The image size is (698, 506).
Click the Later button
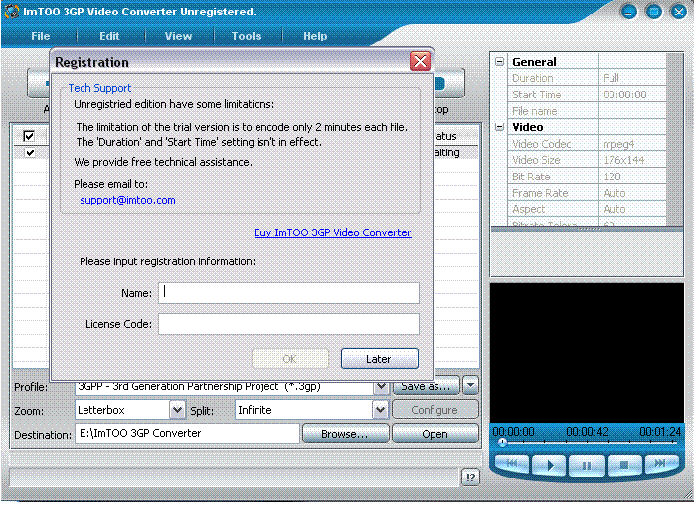tap(380, 359)
